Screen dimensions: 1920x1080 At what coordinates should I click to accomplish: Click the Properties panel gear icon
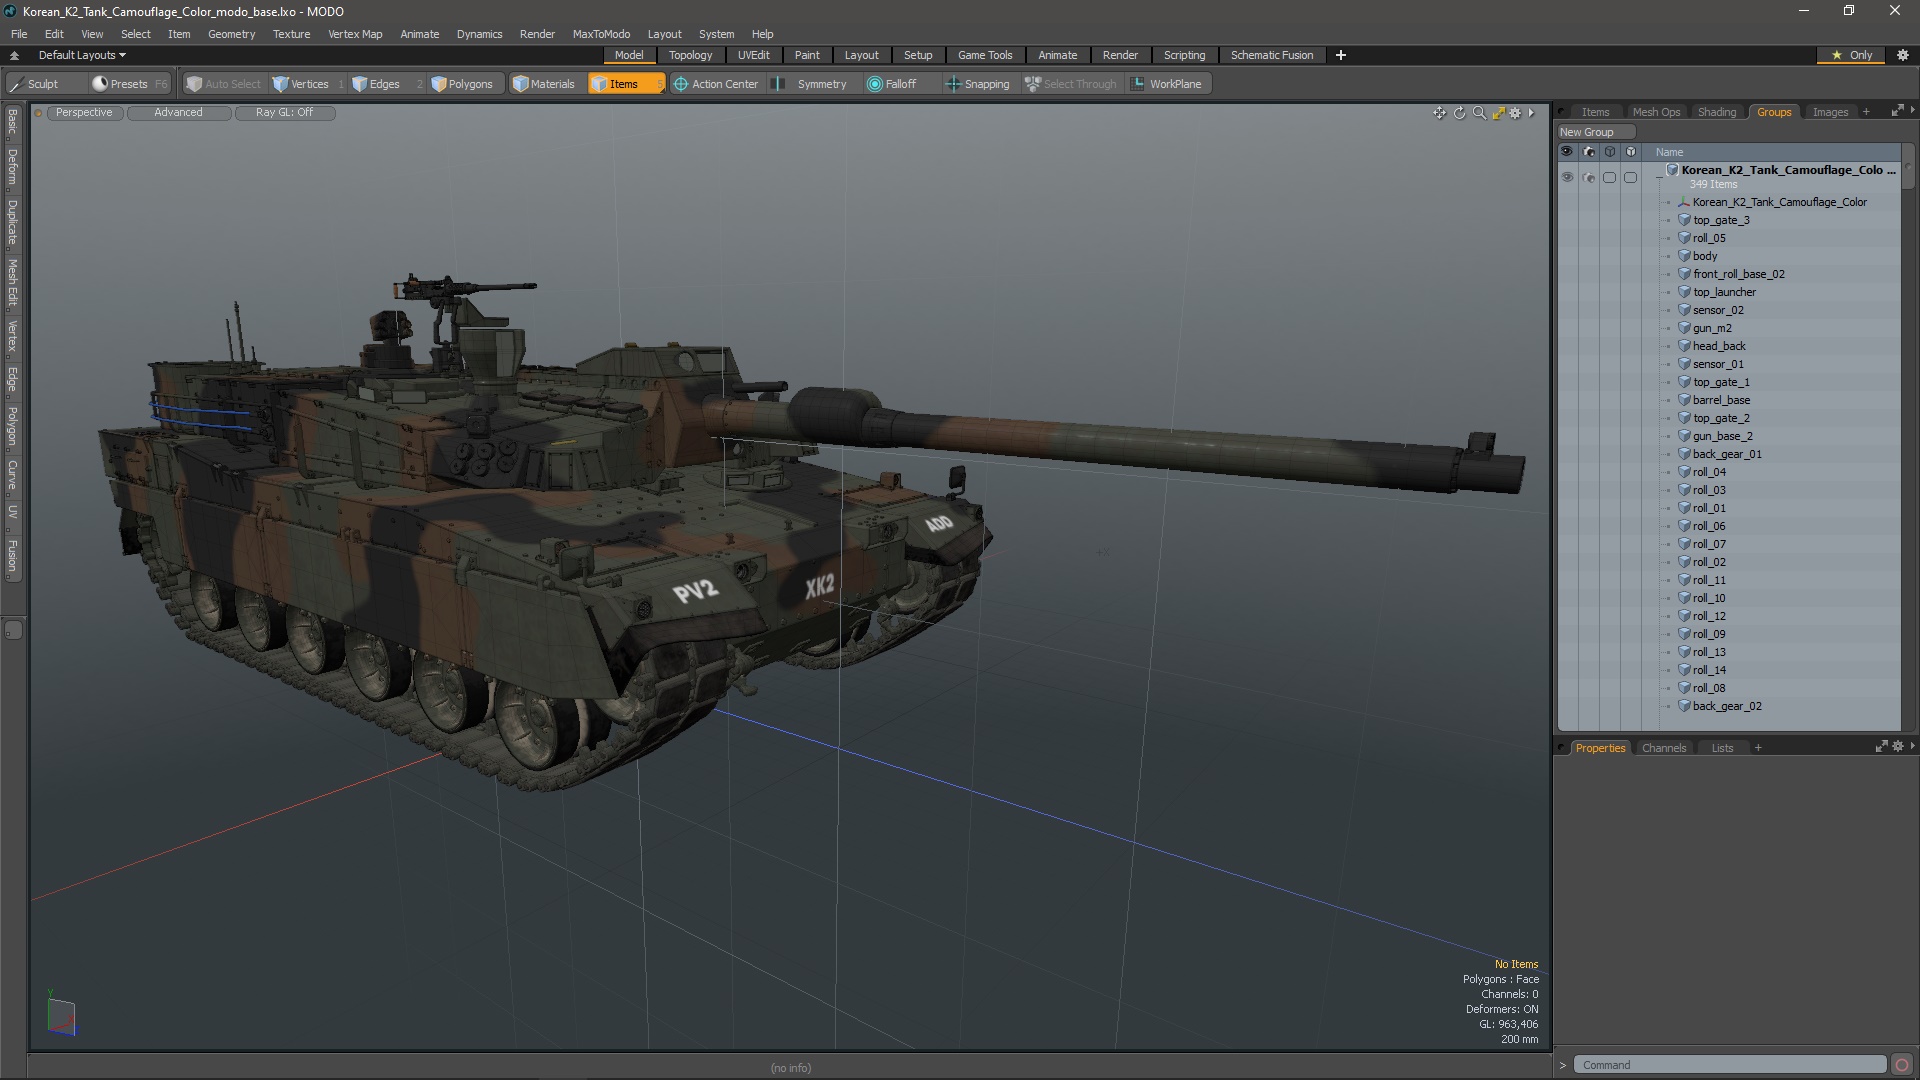coord(1898,747)
